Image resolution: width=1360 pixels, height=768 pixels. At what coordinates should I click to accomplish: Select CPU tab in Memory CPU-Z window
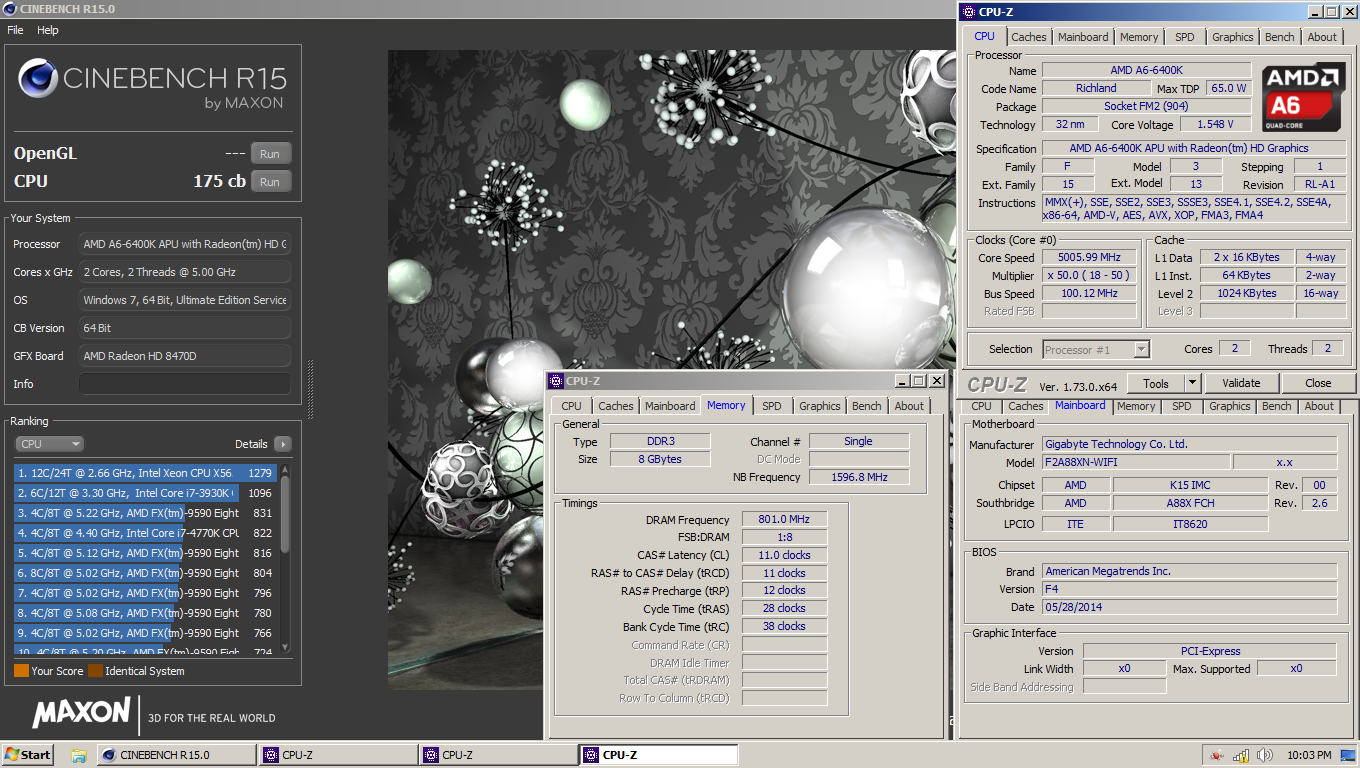pyautogui.click(x=571, y=406)
